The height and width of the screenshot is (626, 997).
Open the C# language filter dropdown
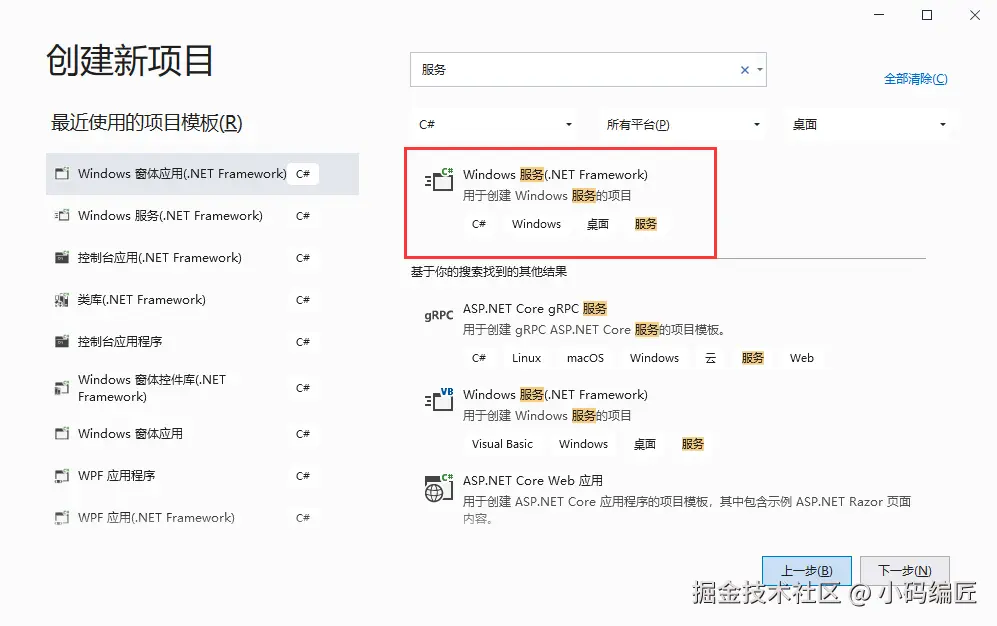495,125
